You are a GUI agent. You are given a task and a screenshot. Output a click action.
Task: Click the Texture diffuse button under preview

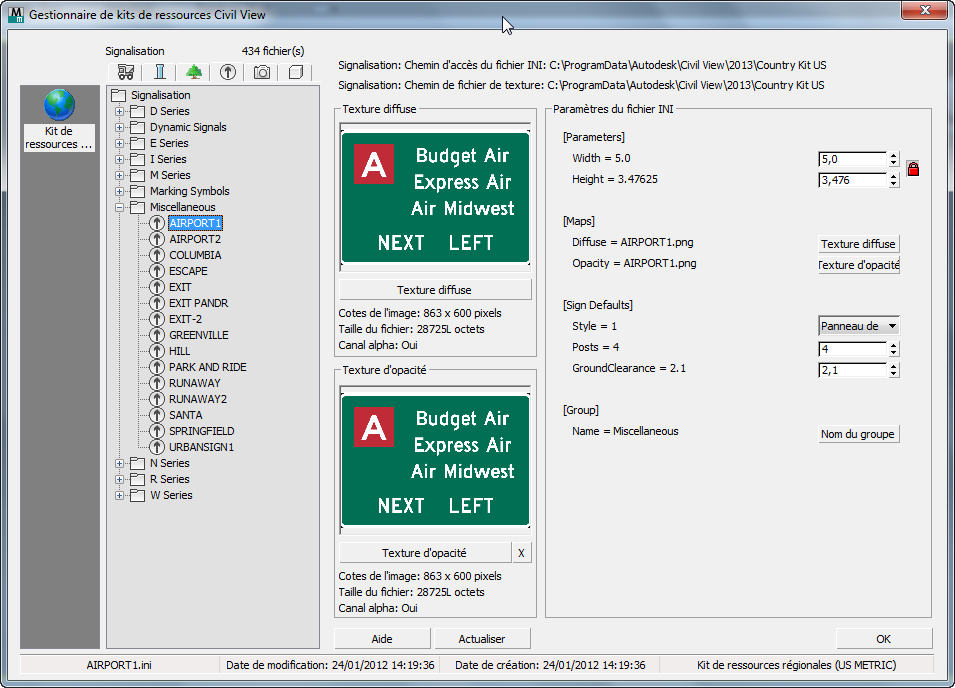(435, 290)
